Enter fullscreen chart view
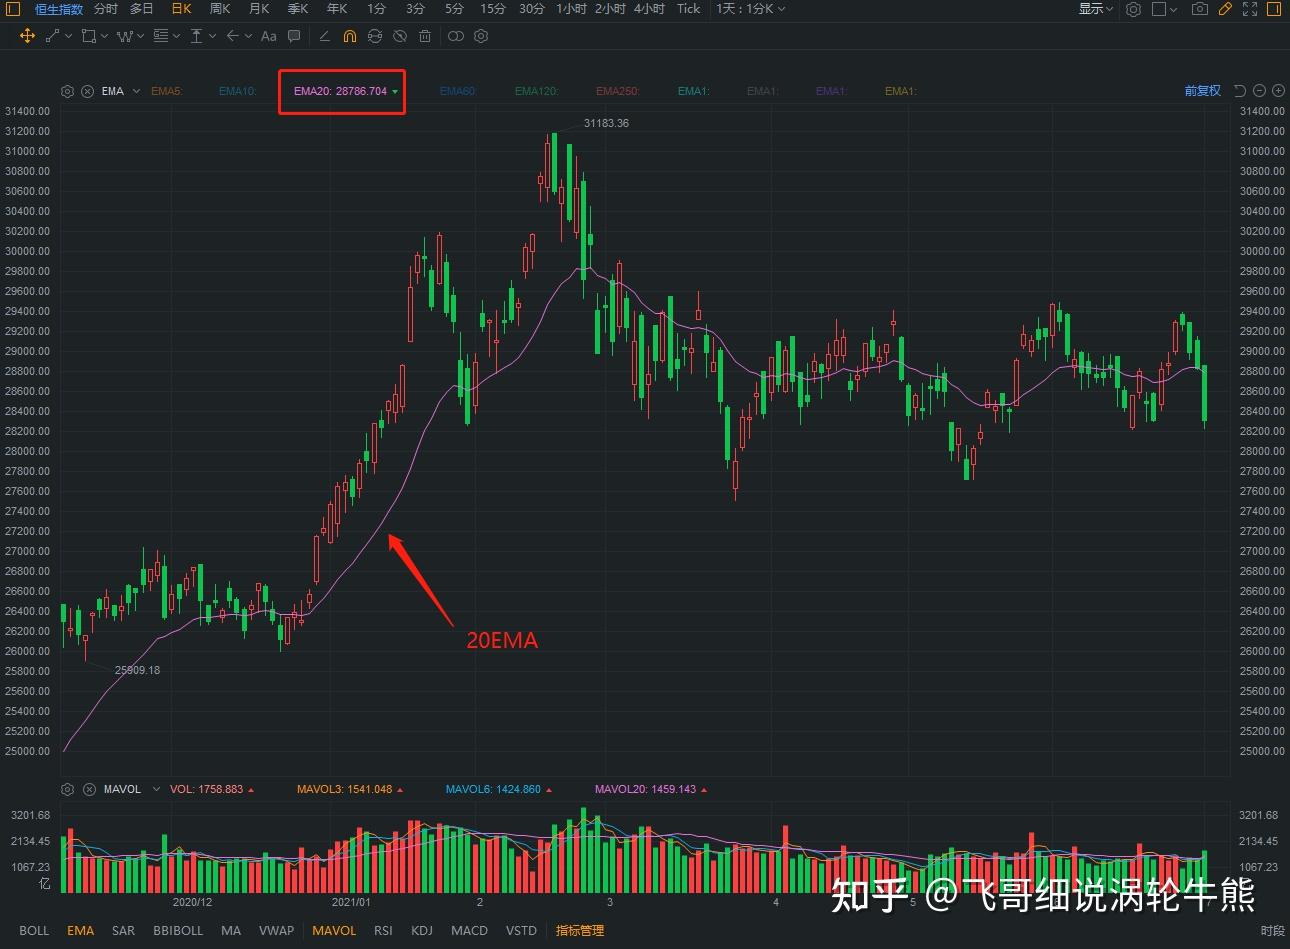 [1250, 9]
